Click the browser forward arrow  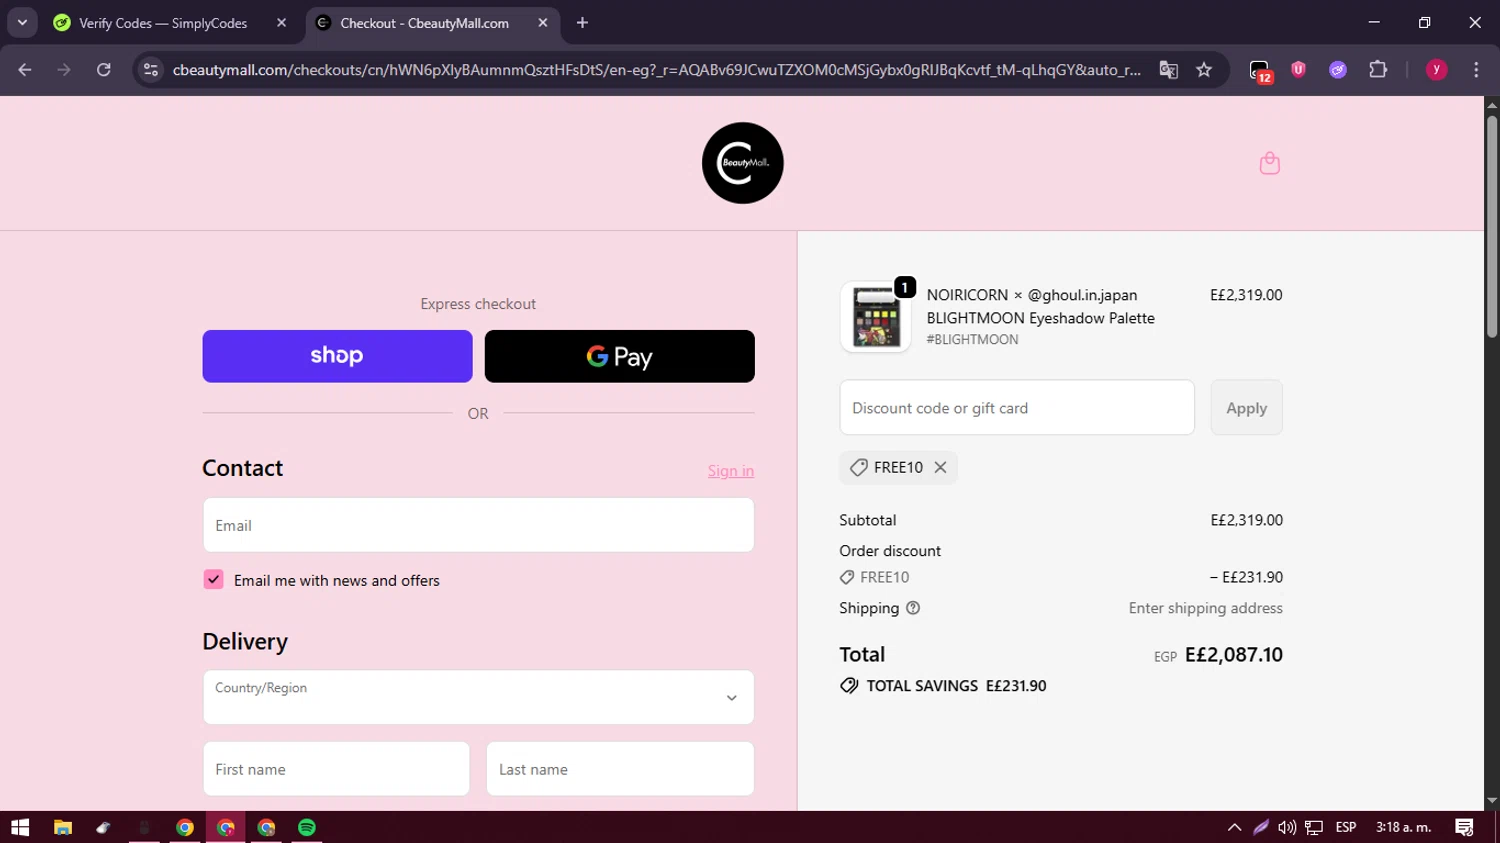click(64, 70)
